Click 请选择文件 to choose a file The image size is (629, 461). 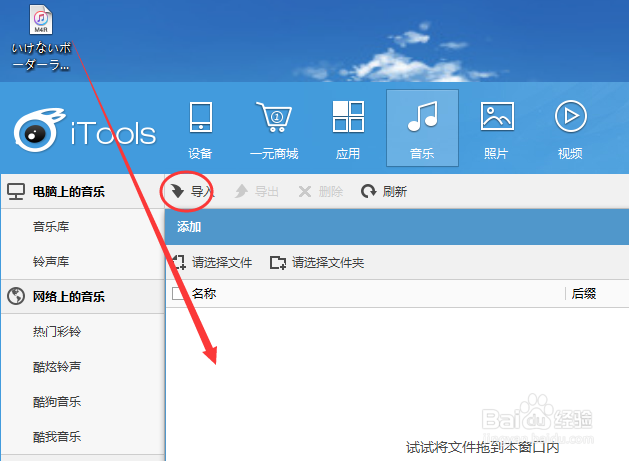[213, 262]
